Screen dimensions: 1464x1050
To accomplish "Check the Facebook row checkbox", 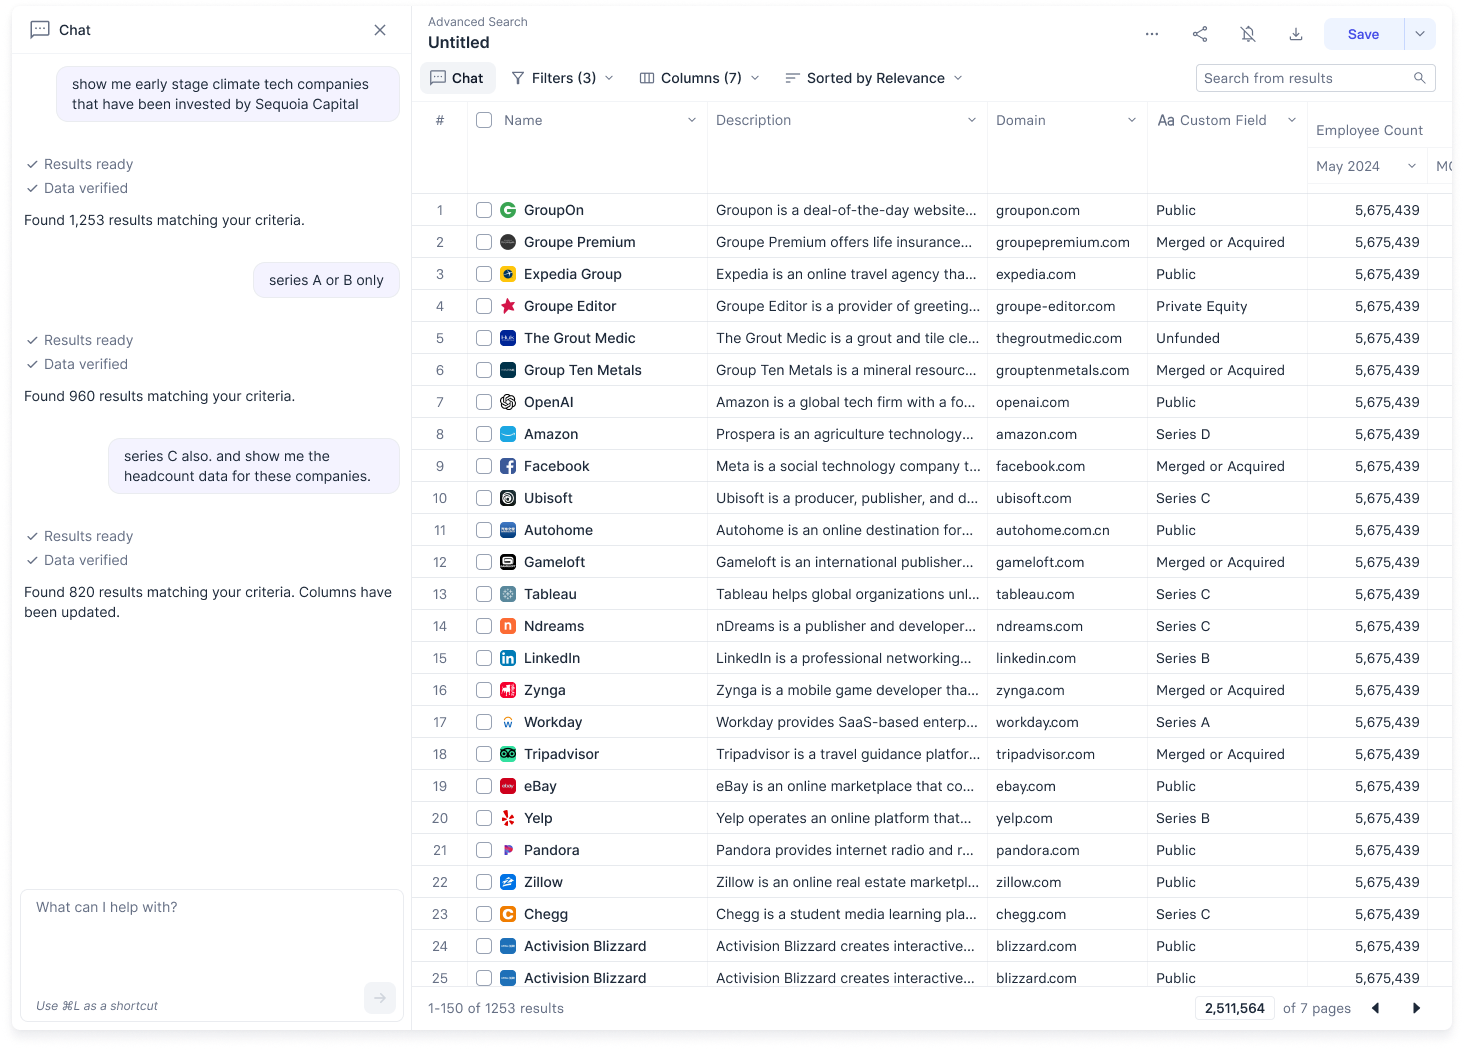I will [x=484, y=466].
